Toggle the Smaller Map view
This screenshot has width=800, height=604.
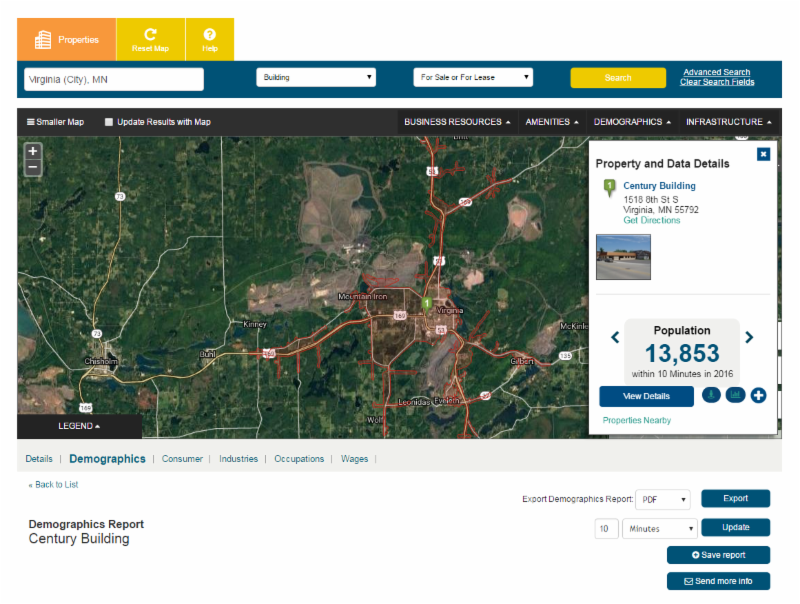pos(55,122)
